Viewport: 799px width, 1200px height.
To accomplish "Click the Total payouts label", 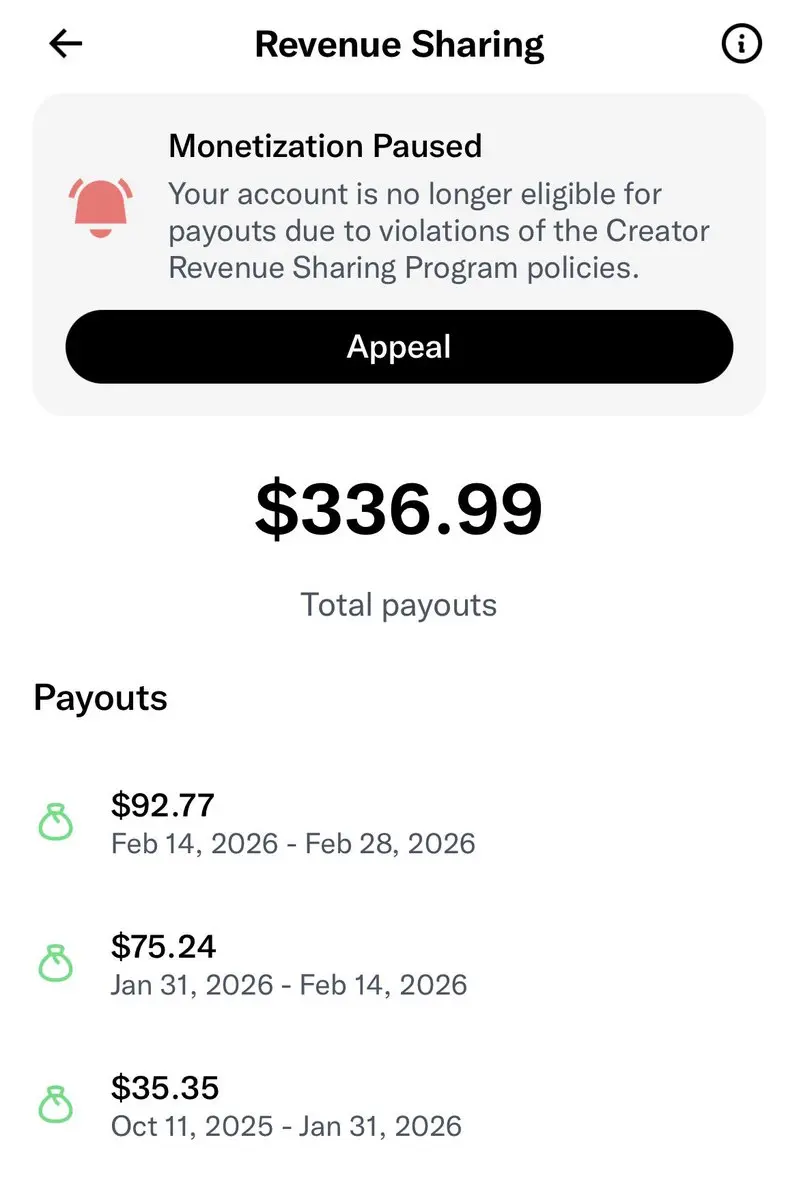I will pos(399,604).
